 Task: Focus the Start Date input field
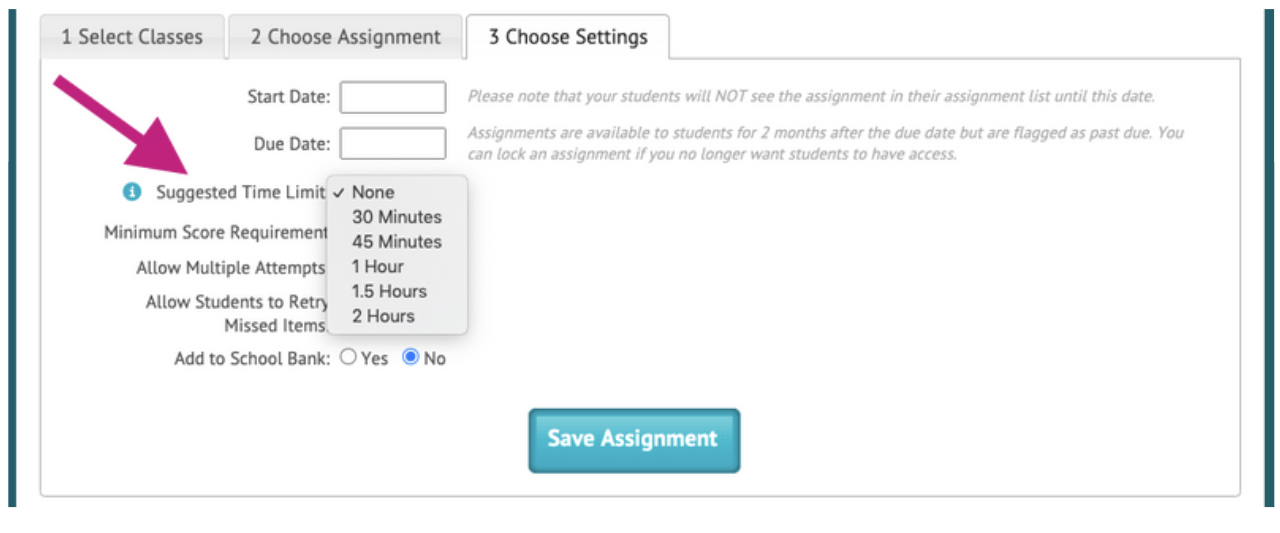tap(393, 98)
